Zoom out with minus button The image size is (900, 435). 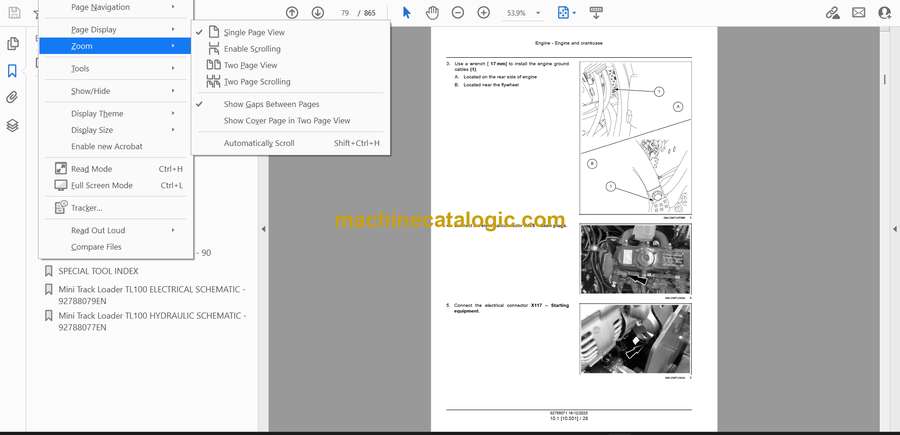point(457,13)
